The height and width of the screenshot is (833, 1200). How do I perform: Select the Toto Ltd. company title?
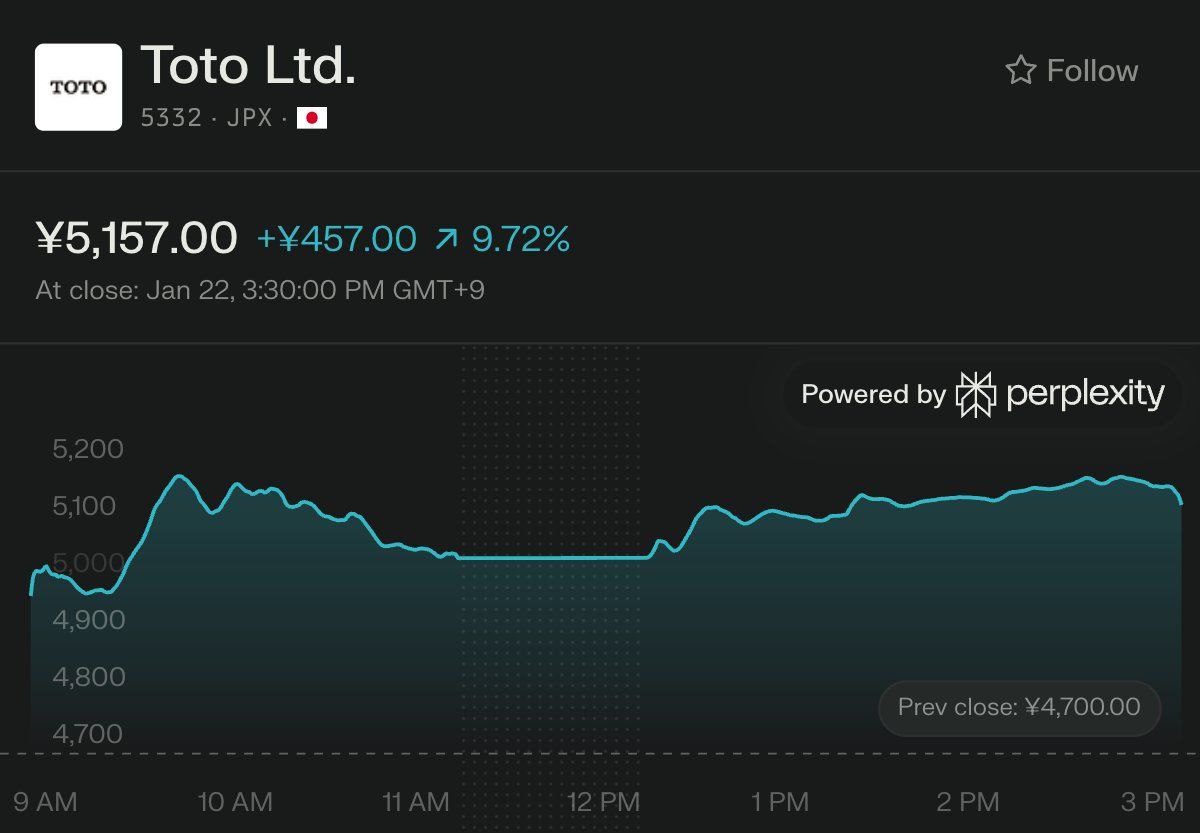click(248, 66)
